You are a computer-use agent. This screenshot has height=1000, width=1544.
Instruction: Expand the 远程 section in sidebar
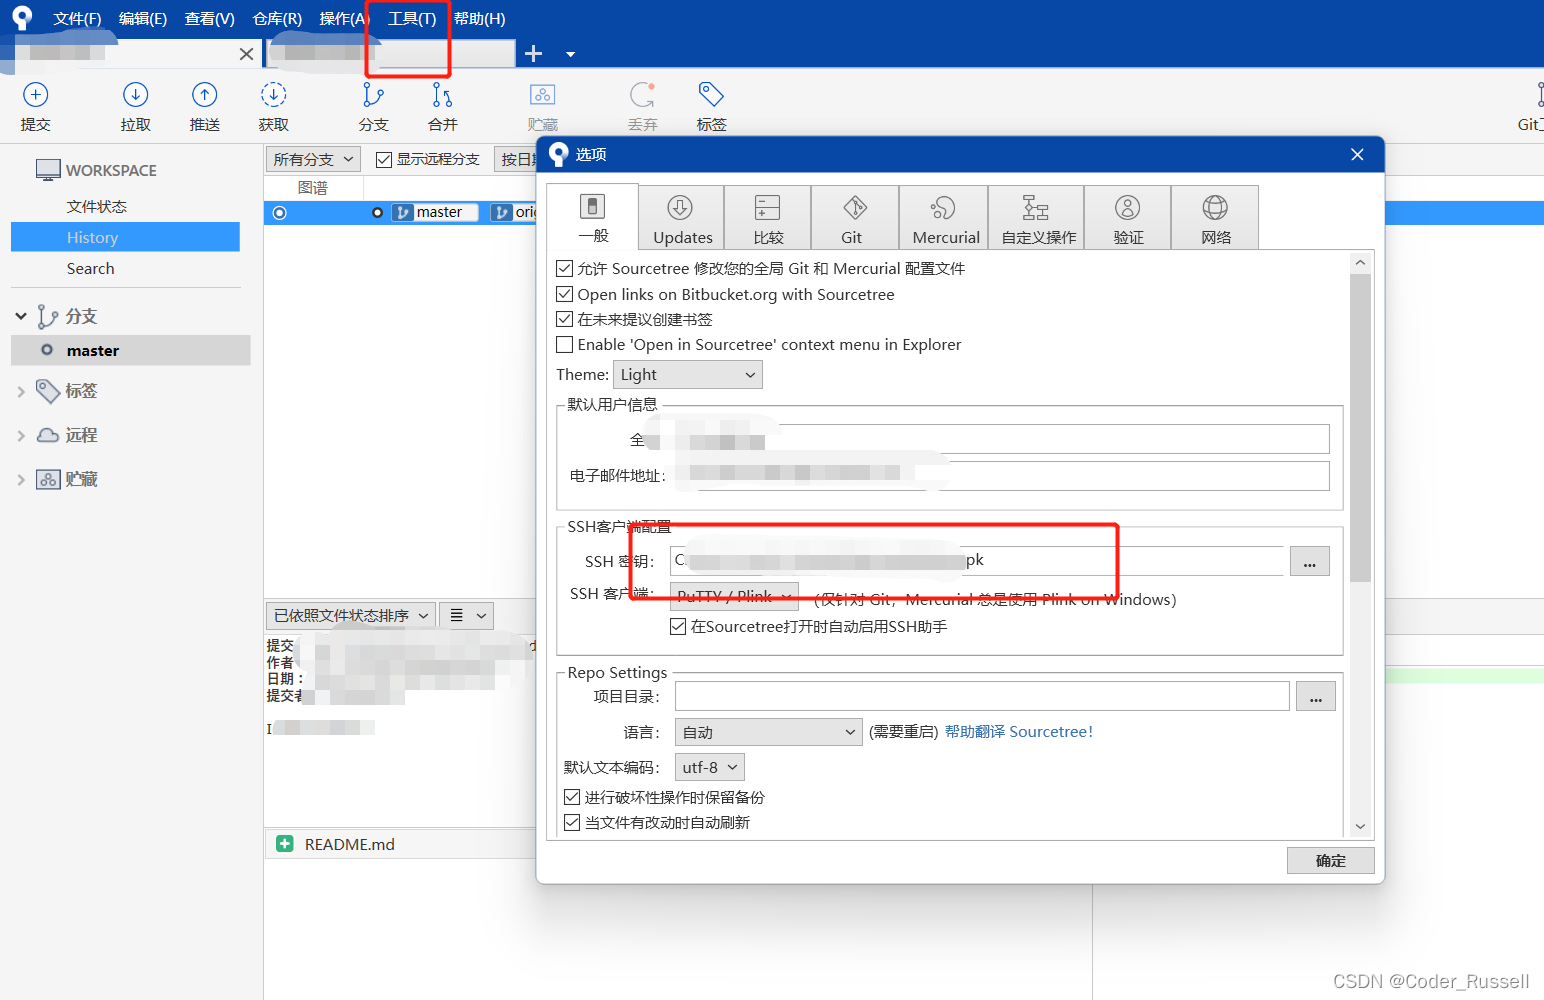click(20, 435)
